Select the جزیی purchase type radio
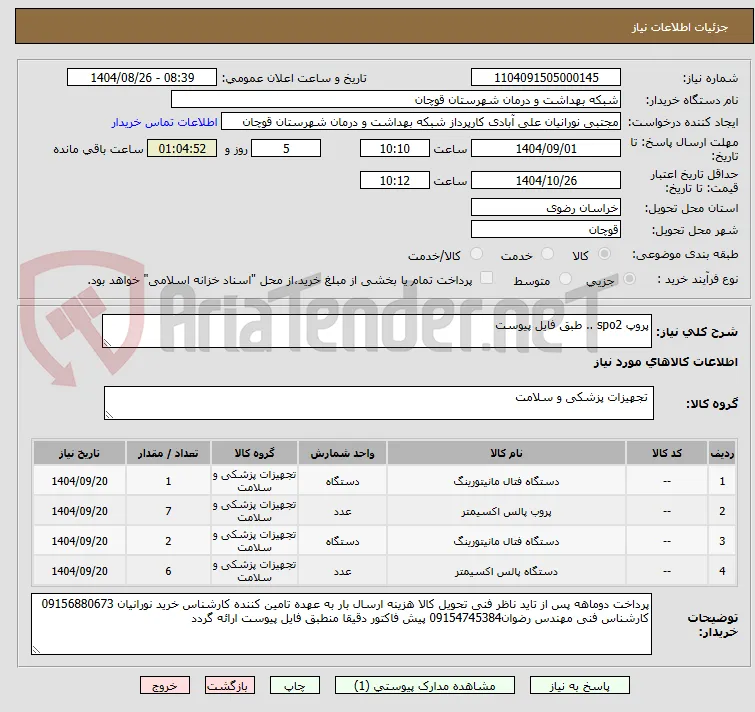Image resolution: width=755 pixels, height=712 pixels. [x=629, y=279]
